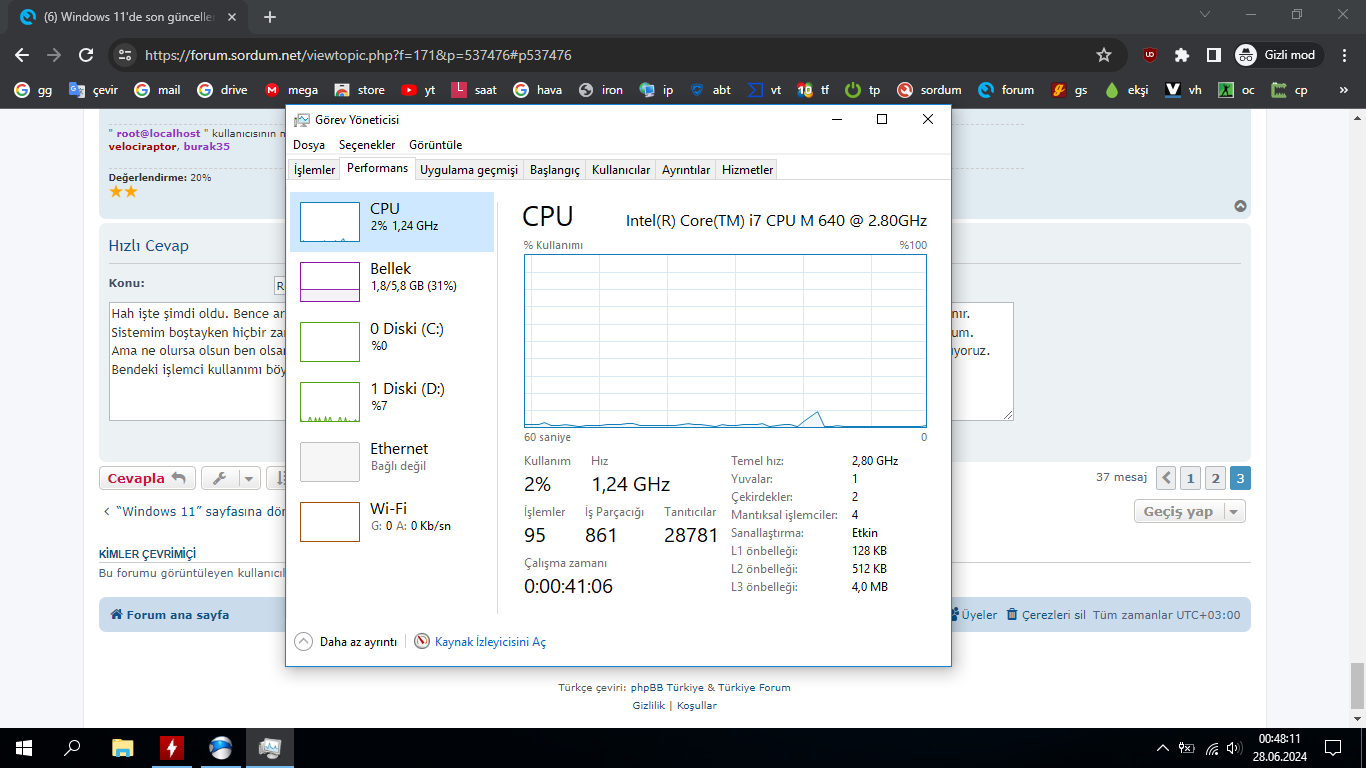Open the extensions puzzle icon
Image resolution: width=1366 pixels, height=768 pixels.
pos(1182,55)
